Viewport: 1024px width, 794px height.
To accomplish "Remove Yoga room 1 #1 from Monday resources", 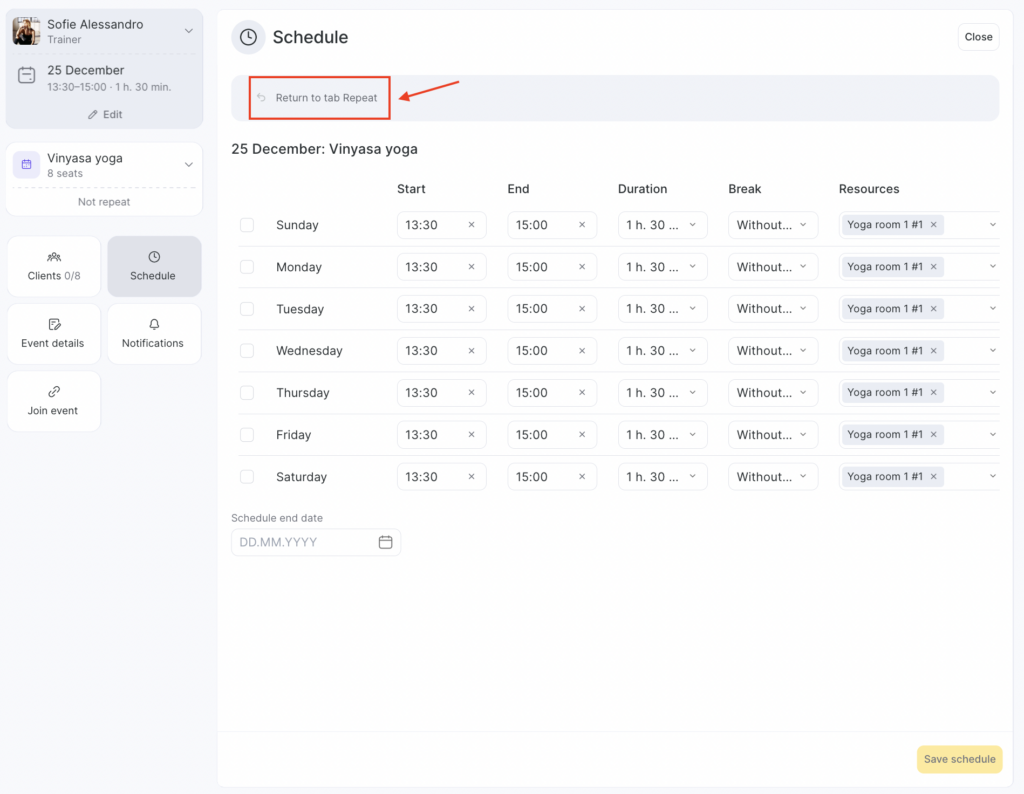I will [933, 267].
